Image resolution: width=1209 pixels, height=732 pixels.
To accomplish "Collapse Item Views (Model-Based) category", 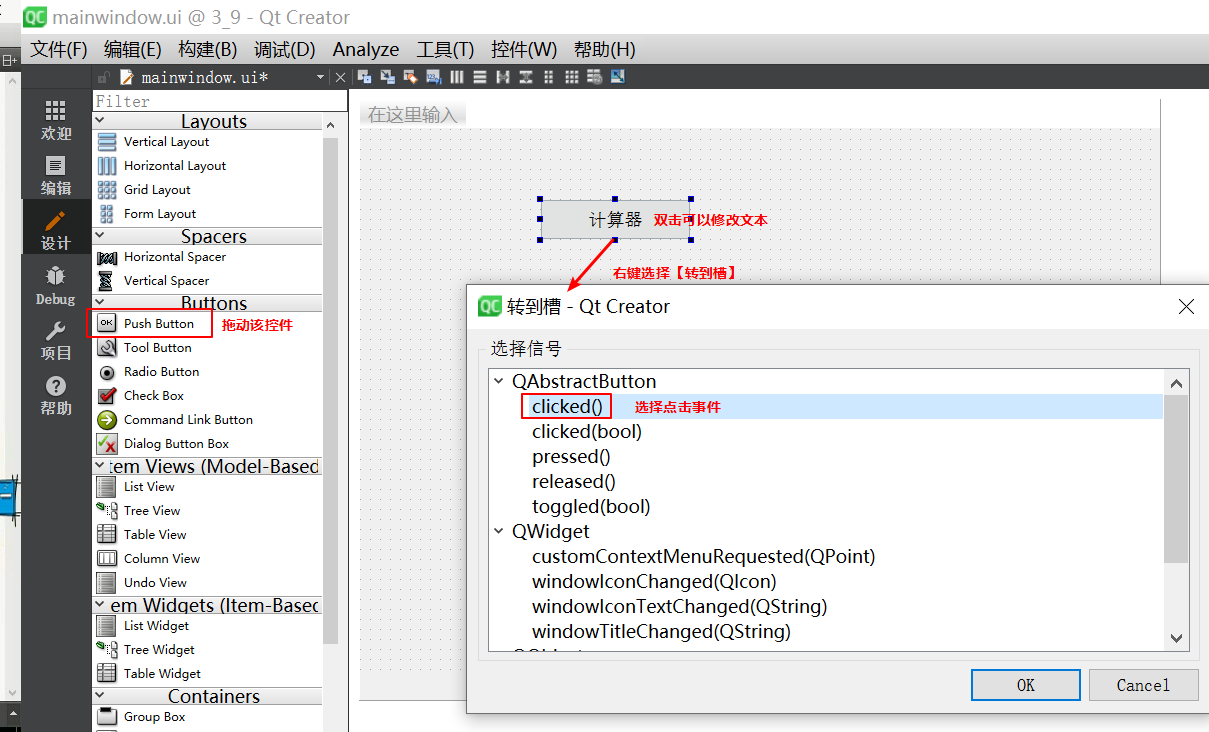I will tap(100, 466).
